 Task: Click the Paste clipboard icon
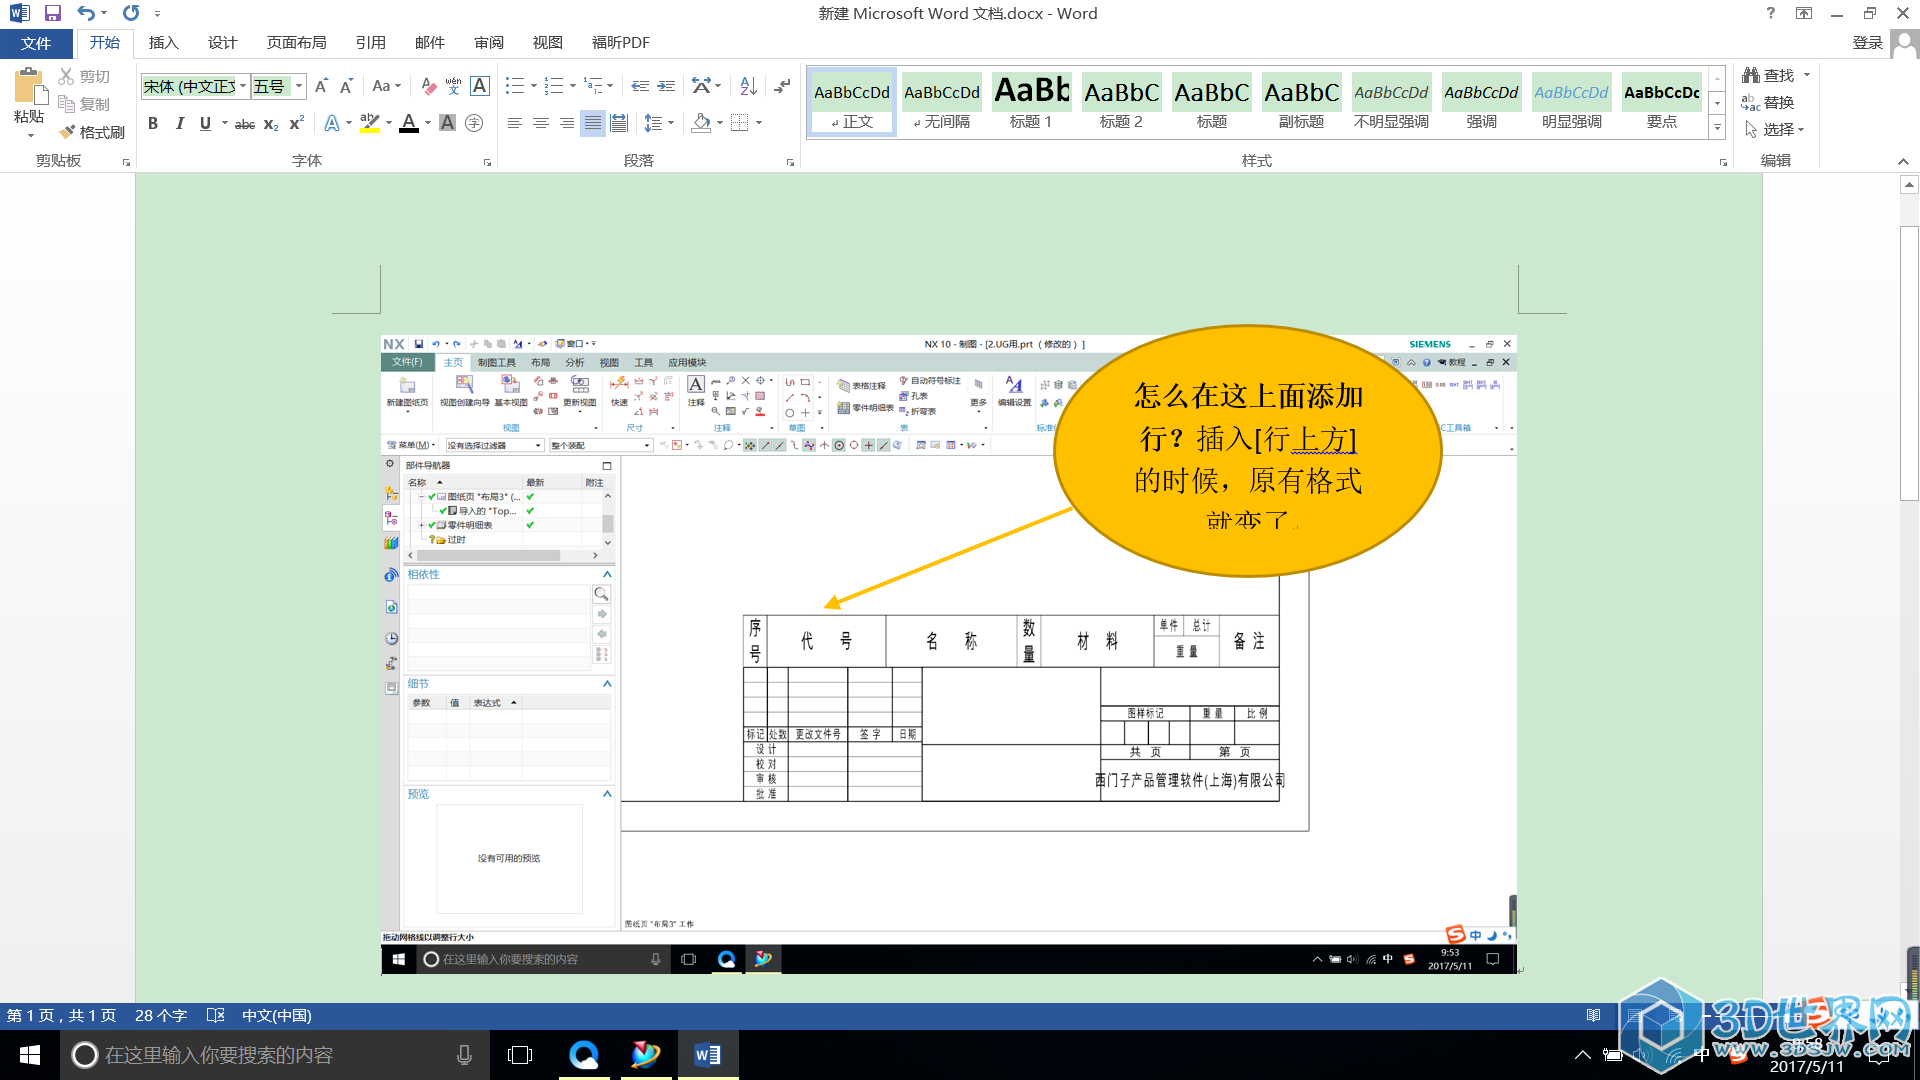(x=29, y=87)
